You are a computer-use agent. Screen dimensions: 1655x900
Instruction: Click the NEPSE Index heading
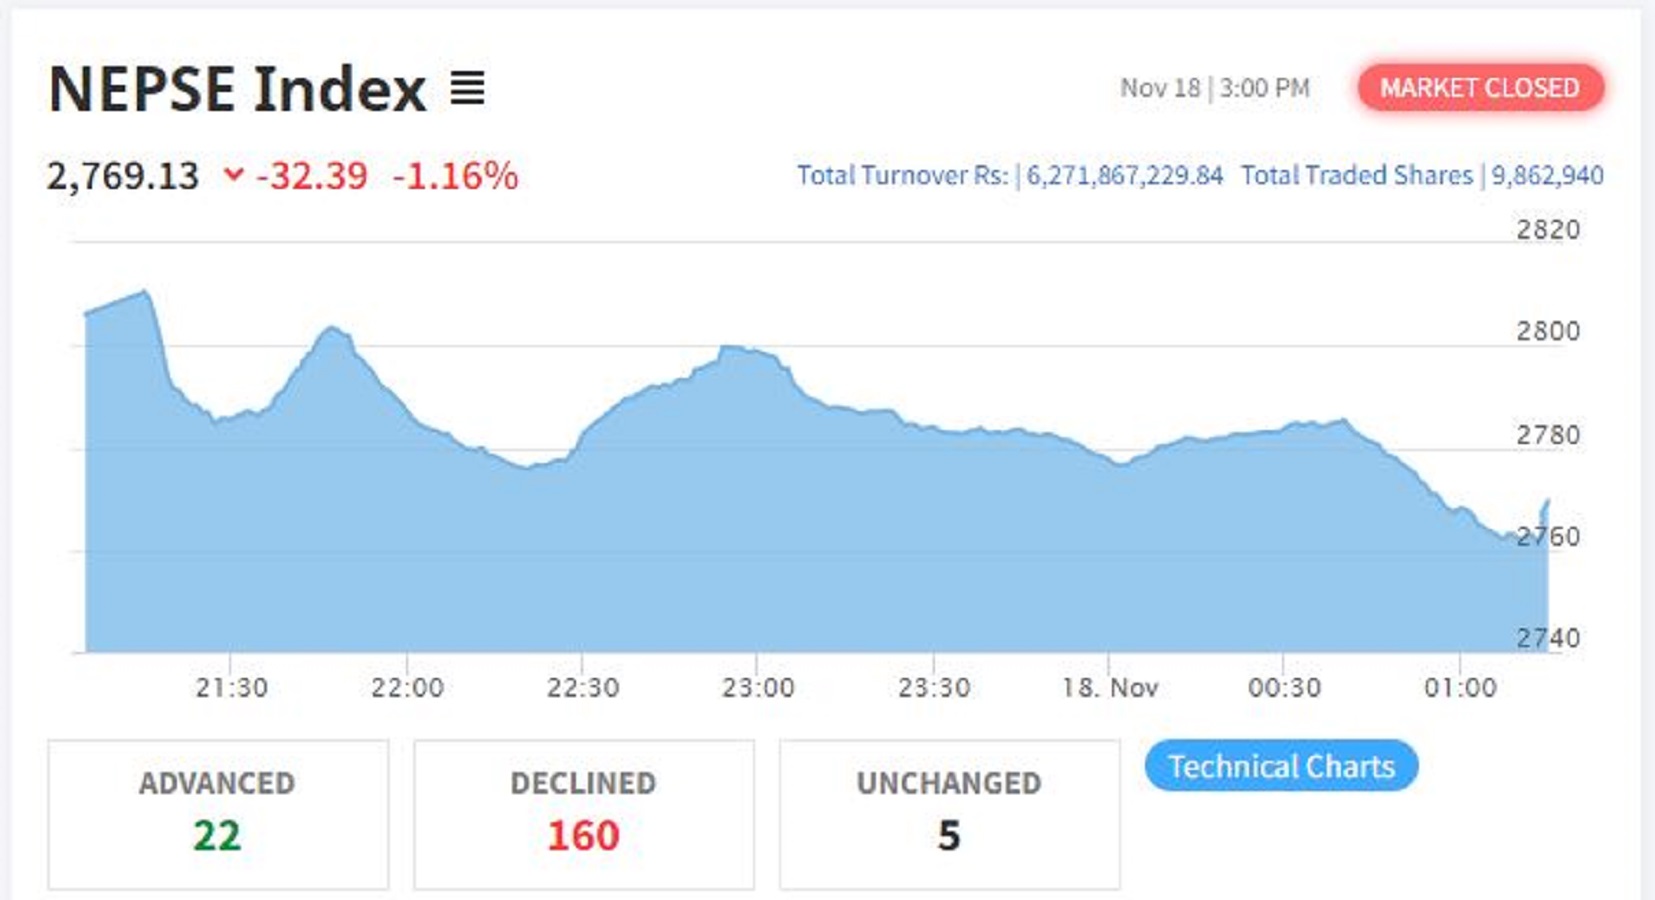[x=238, y=89]
